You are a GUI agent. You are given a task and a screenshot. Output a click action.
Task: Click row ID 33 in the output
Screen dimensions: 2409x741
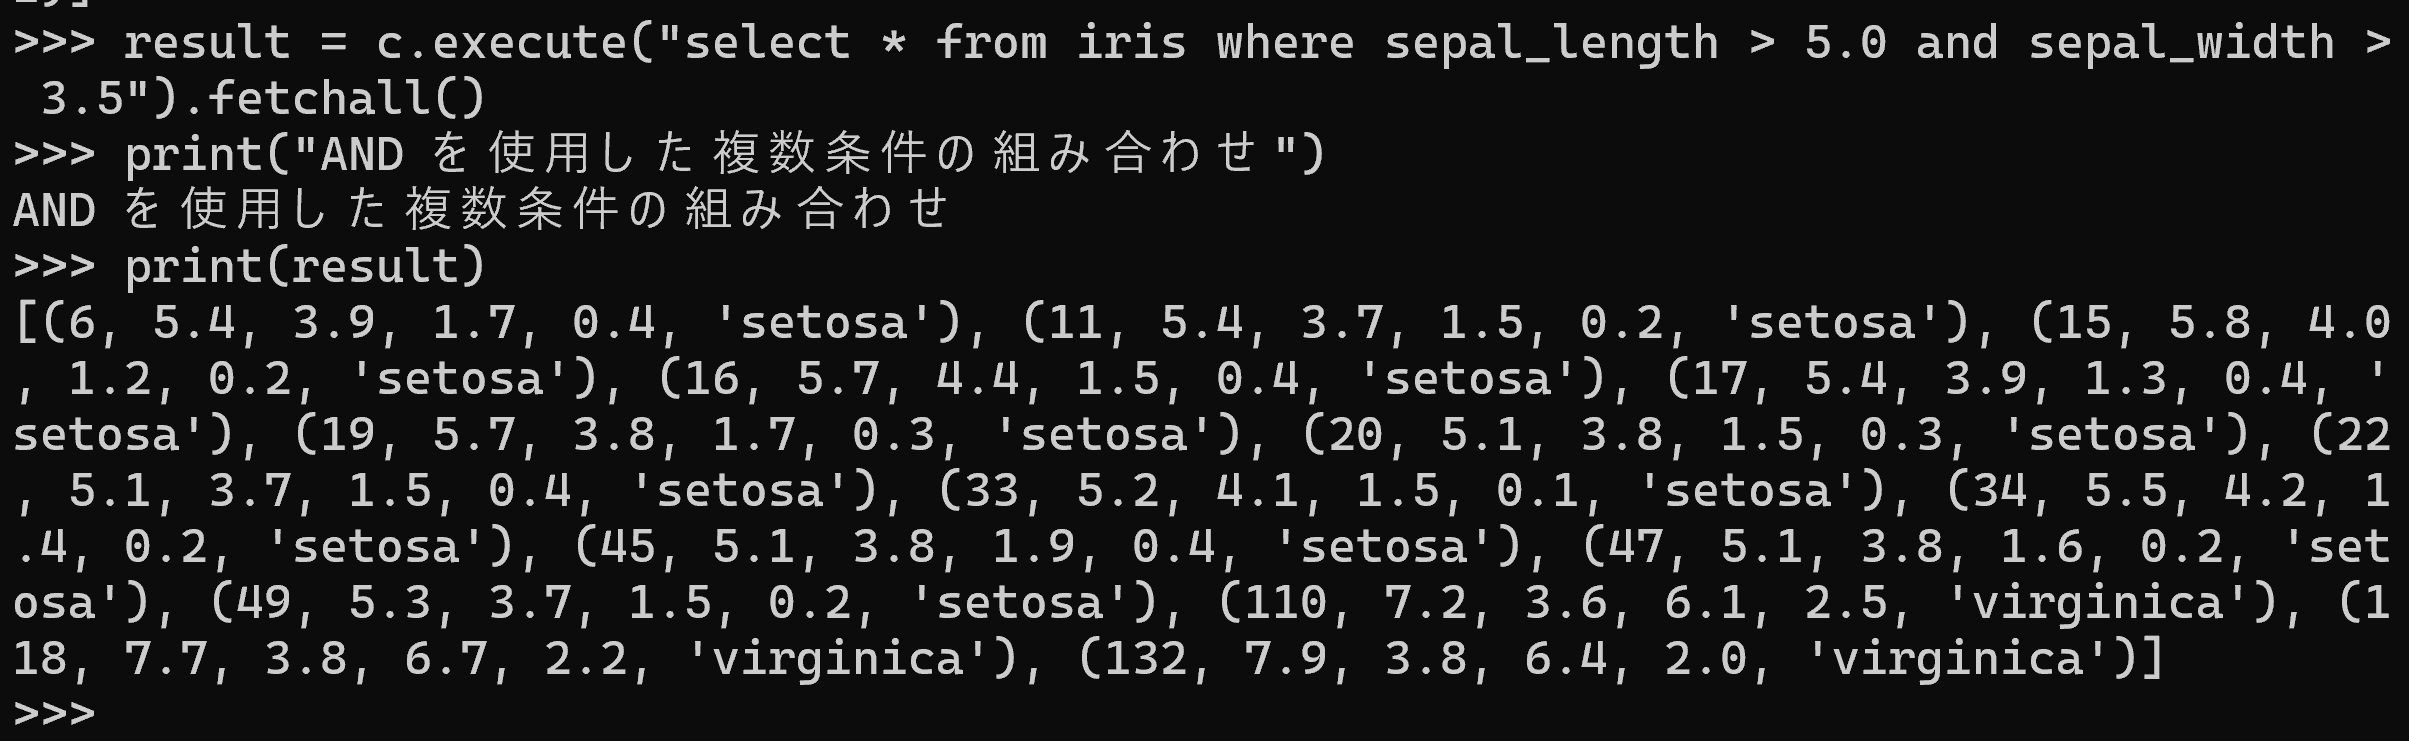point(991,491)
